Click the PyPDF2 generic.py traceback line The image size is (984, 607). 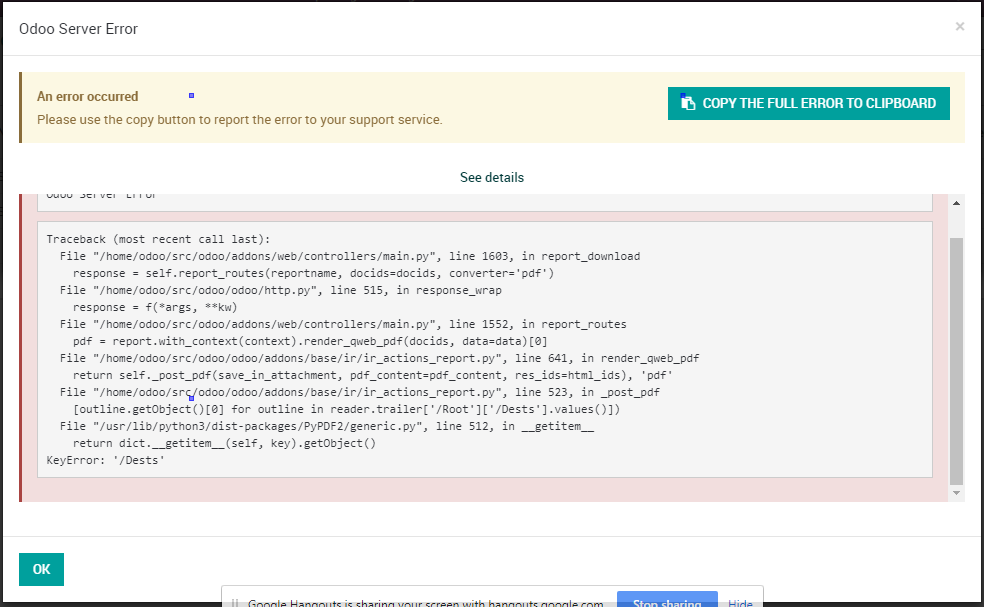tap(330, 426)
